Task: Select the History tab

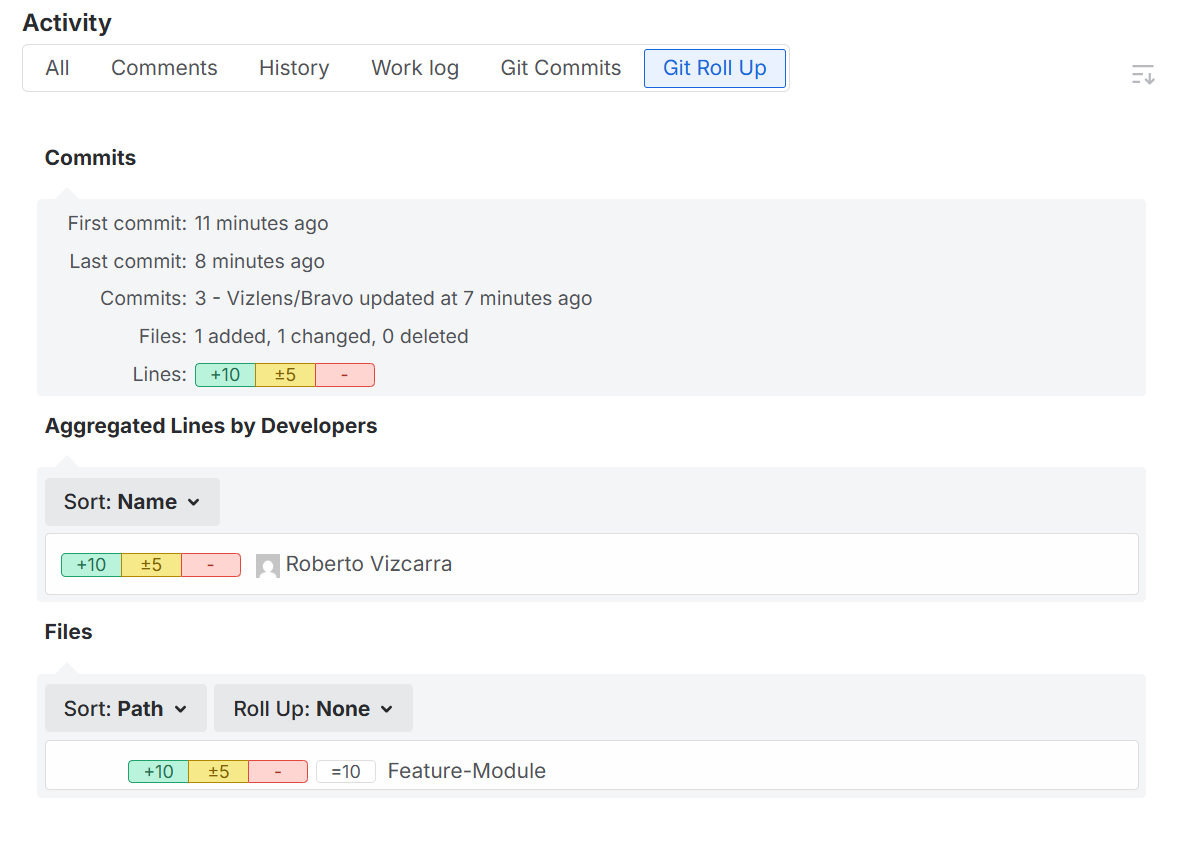Action: (294, 68)
